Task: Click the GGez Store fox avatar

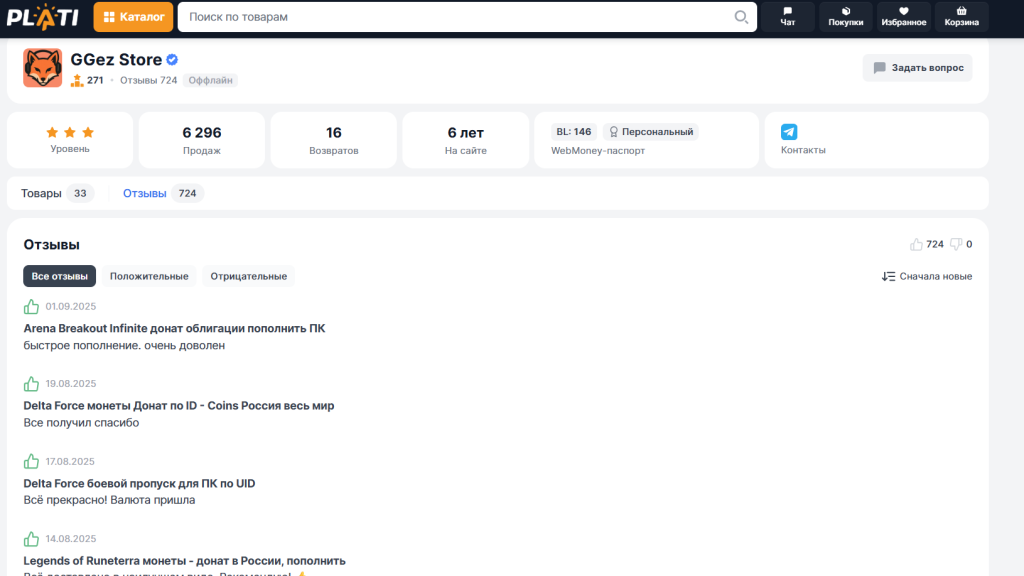Action: pyautogui.click(x=42, y=67)
